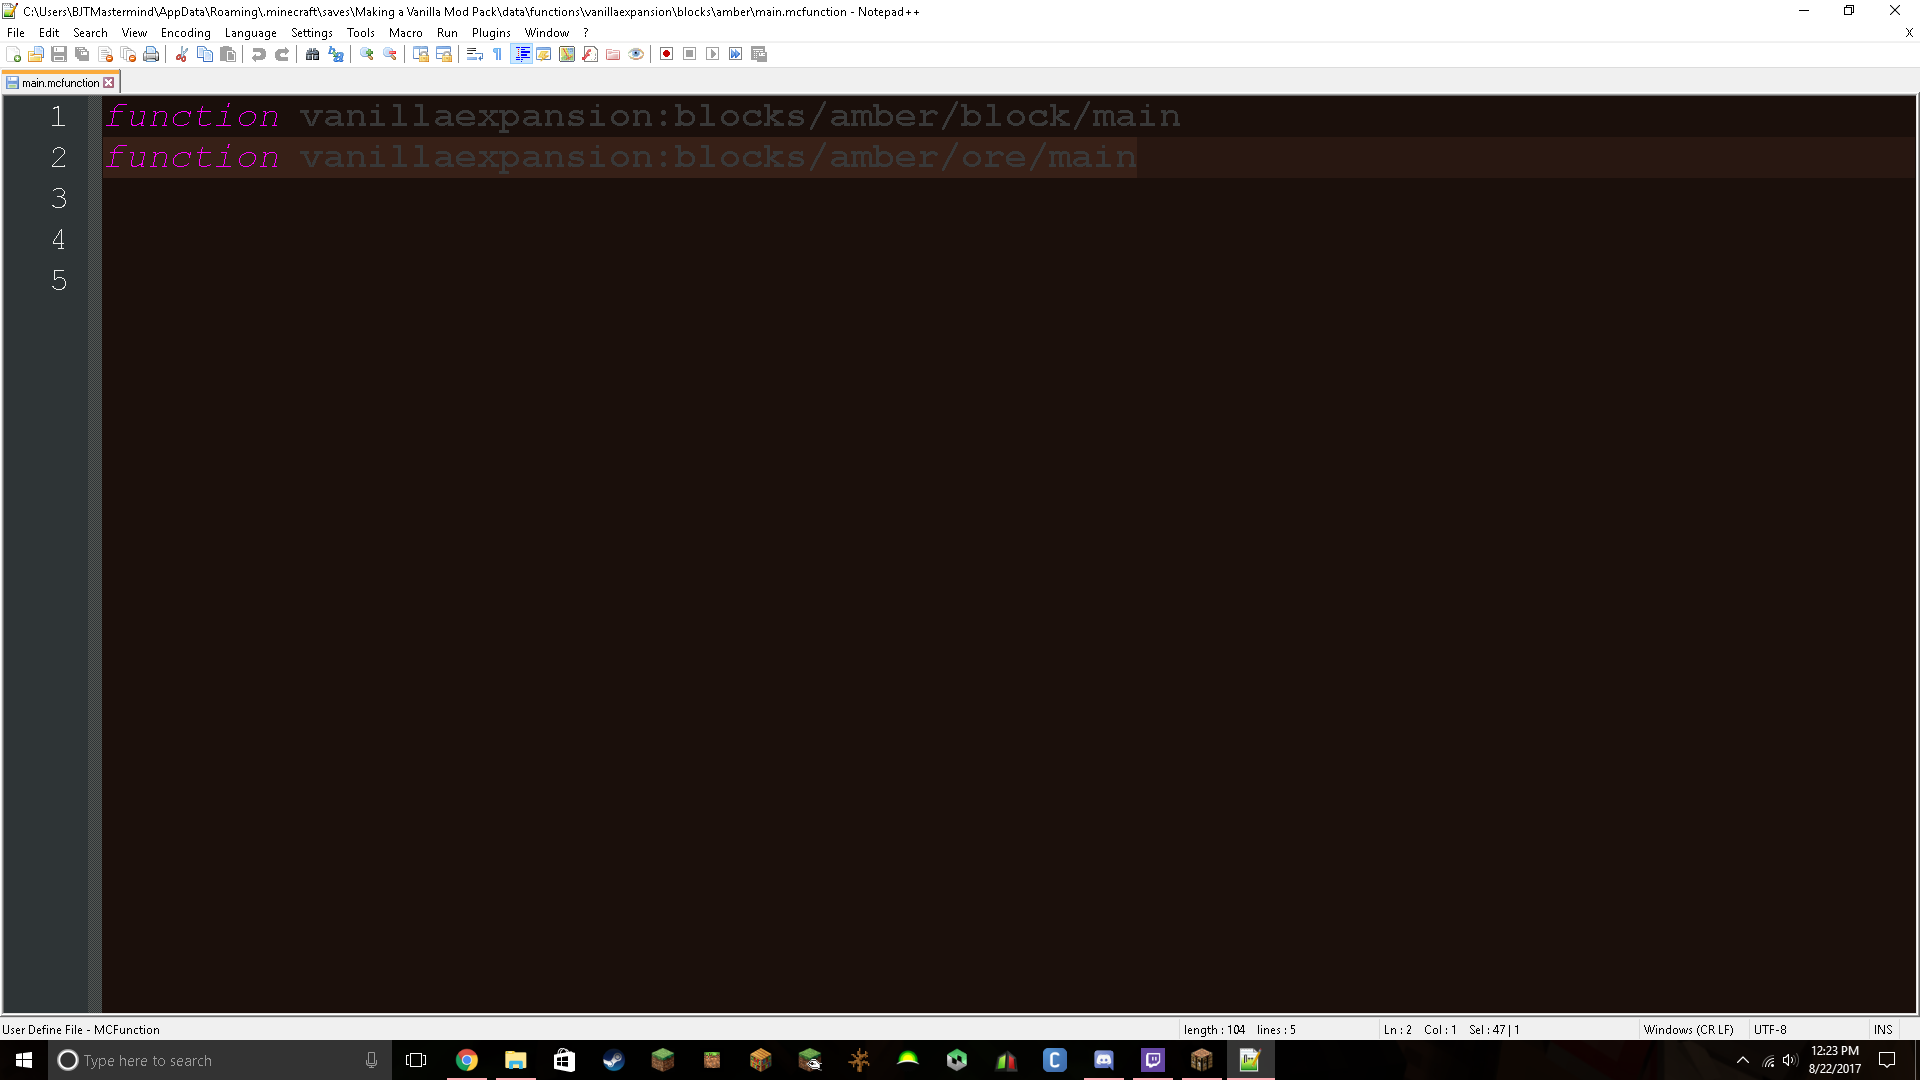This screenshot has height=1080, width=1920.
Task: Click the Start Recording macro icon
Action: [x=666, y=54]
